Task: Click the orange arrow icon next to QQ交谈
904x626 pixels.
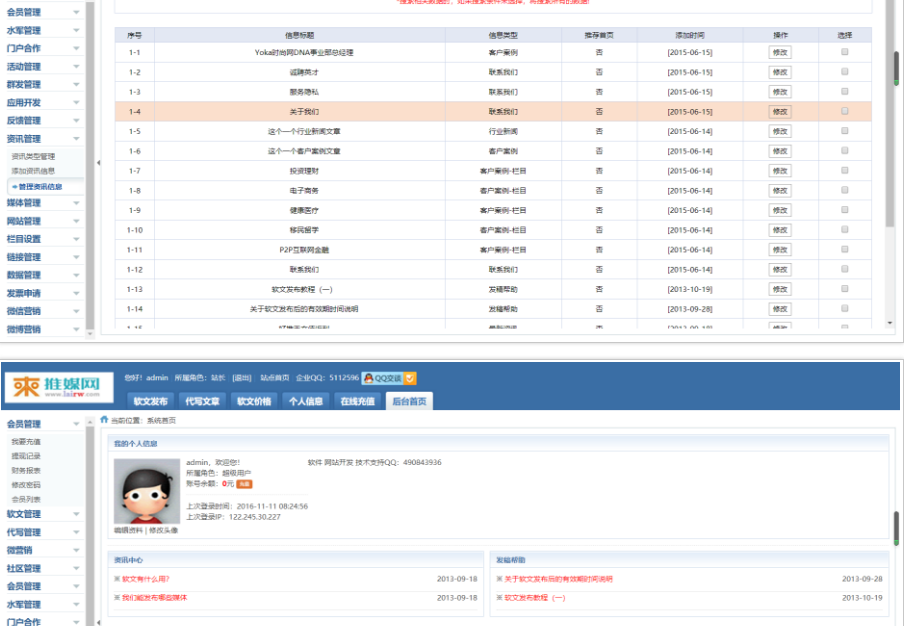Action: coord(410,378)
